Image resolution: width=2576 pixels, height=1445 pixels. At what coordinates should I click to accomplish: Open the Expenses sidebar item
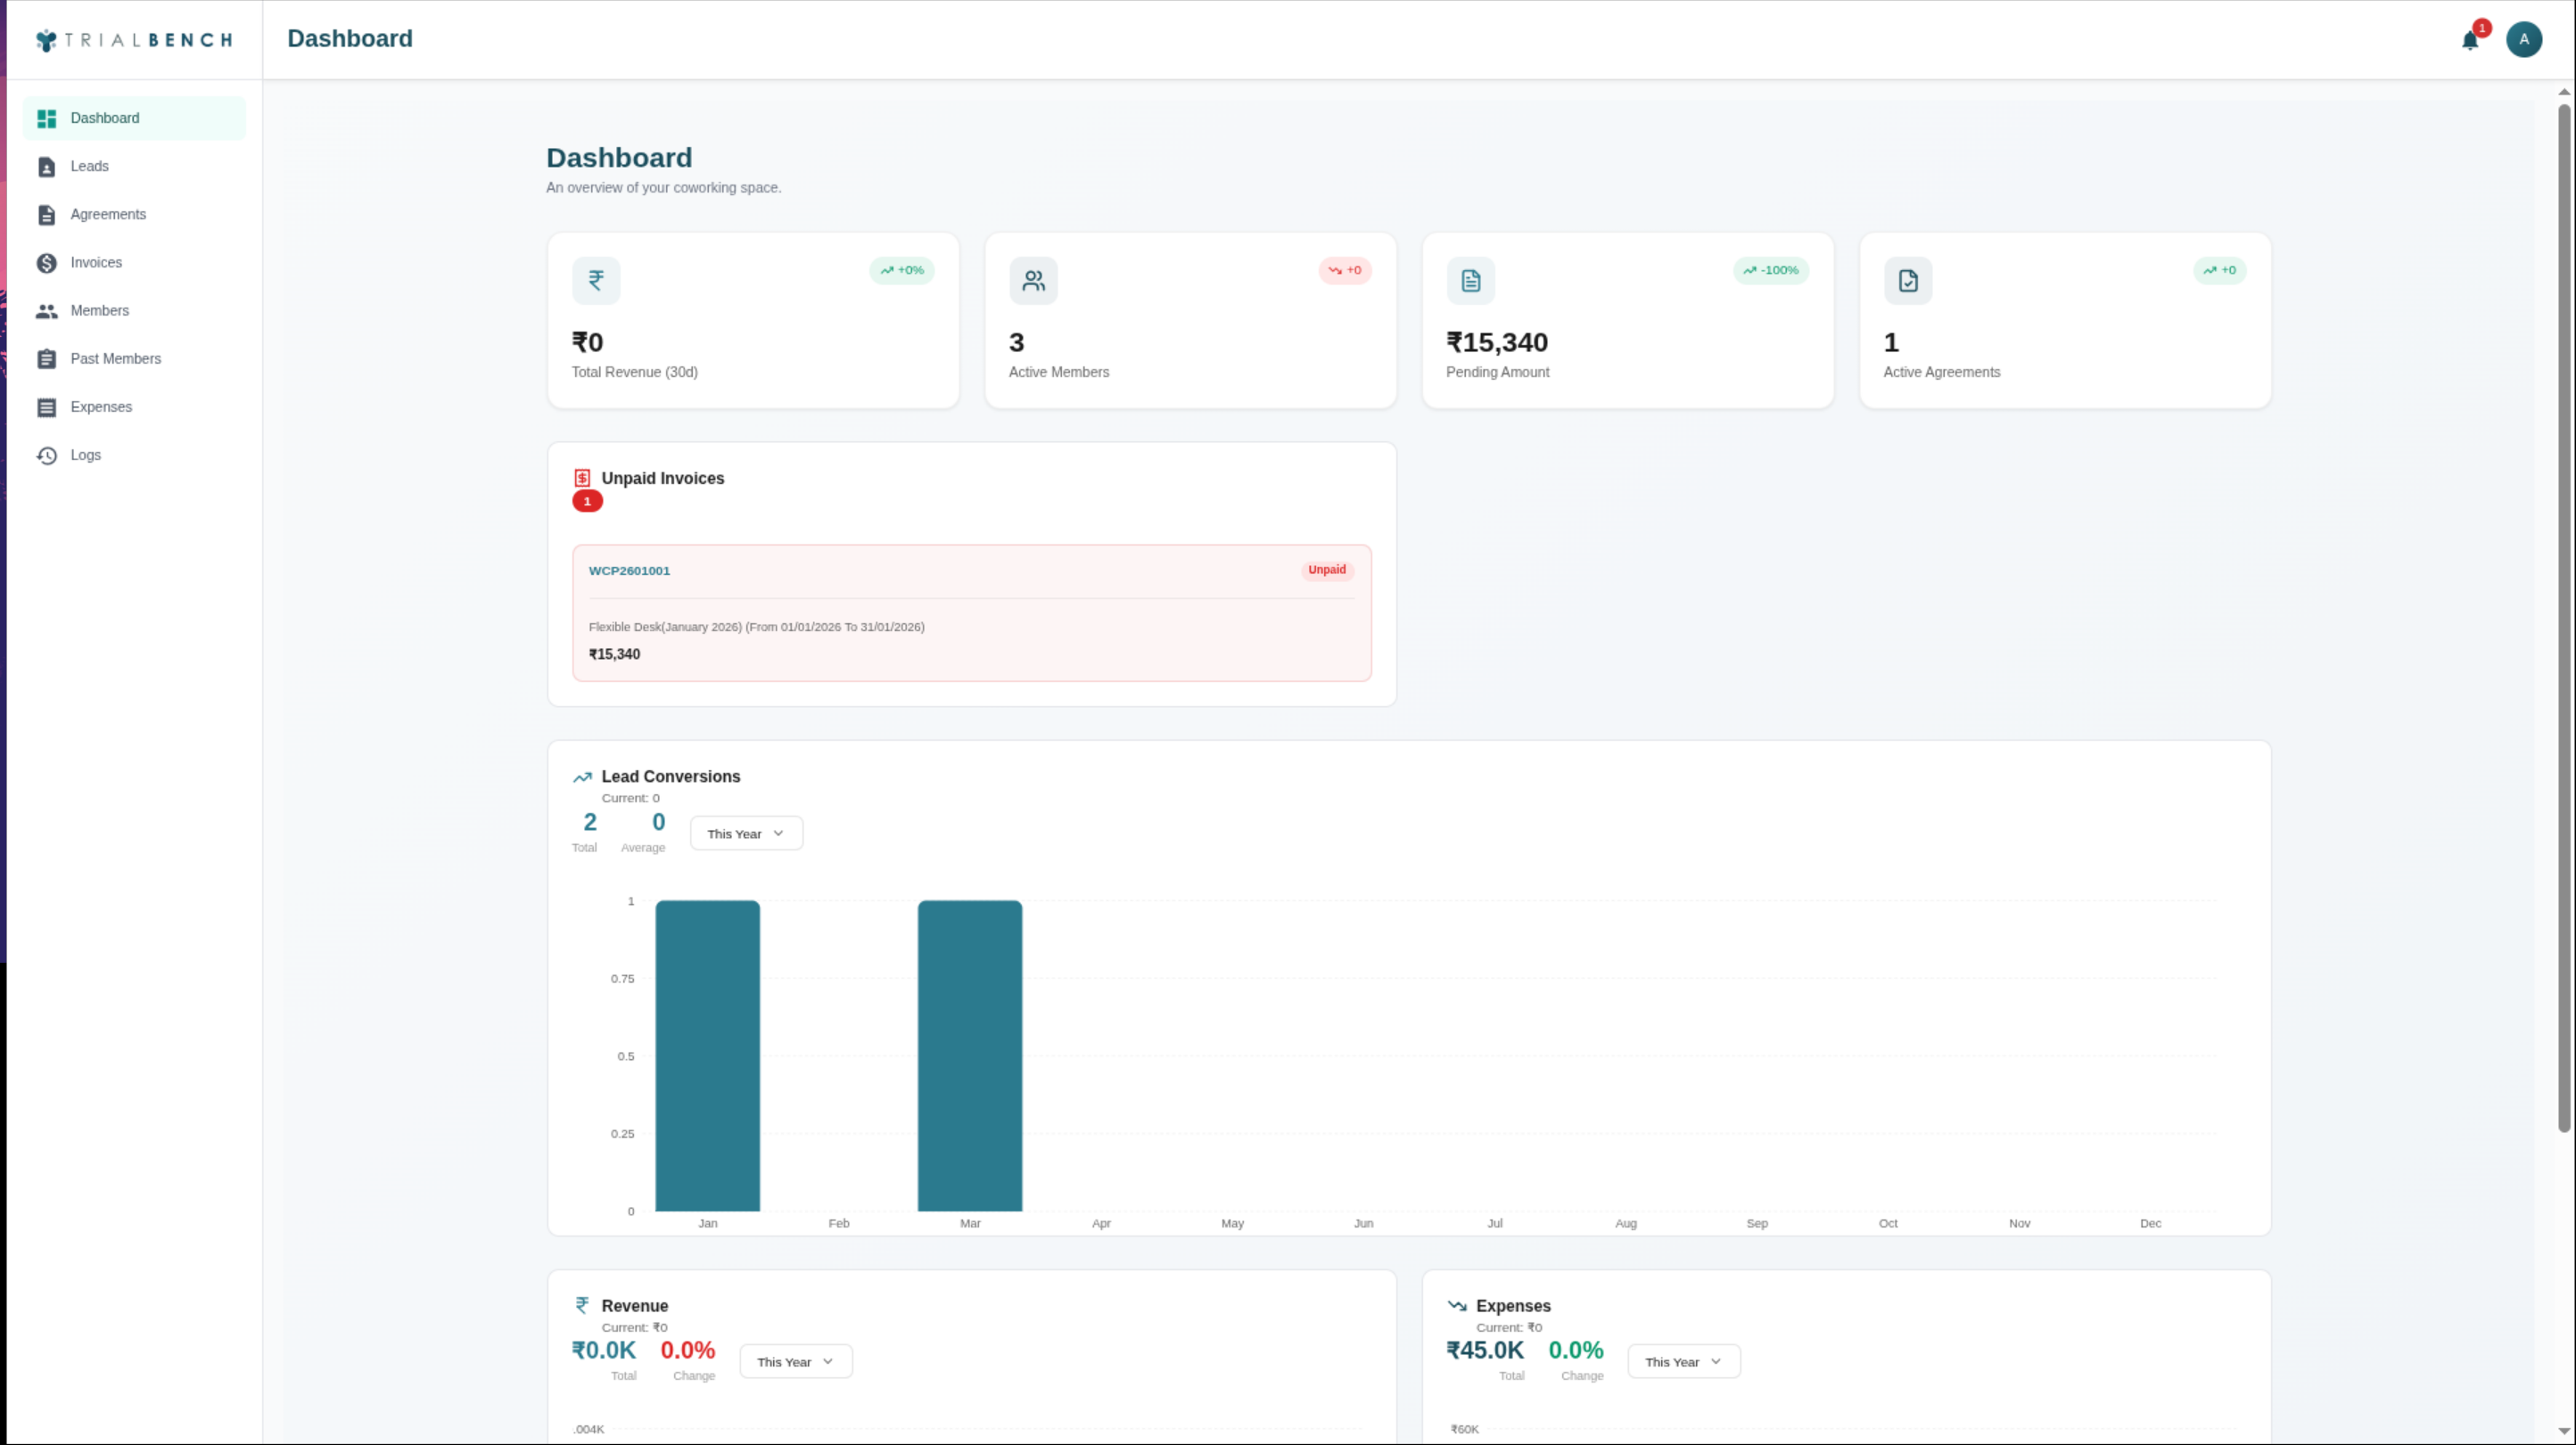click(x=101, y=407)
